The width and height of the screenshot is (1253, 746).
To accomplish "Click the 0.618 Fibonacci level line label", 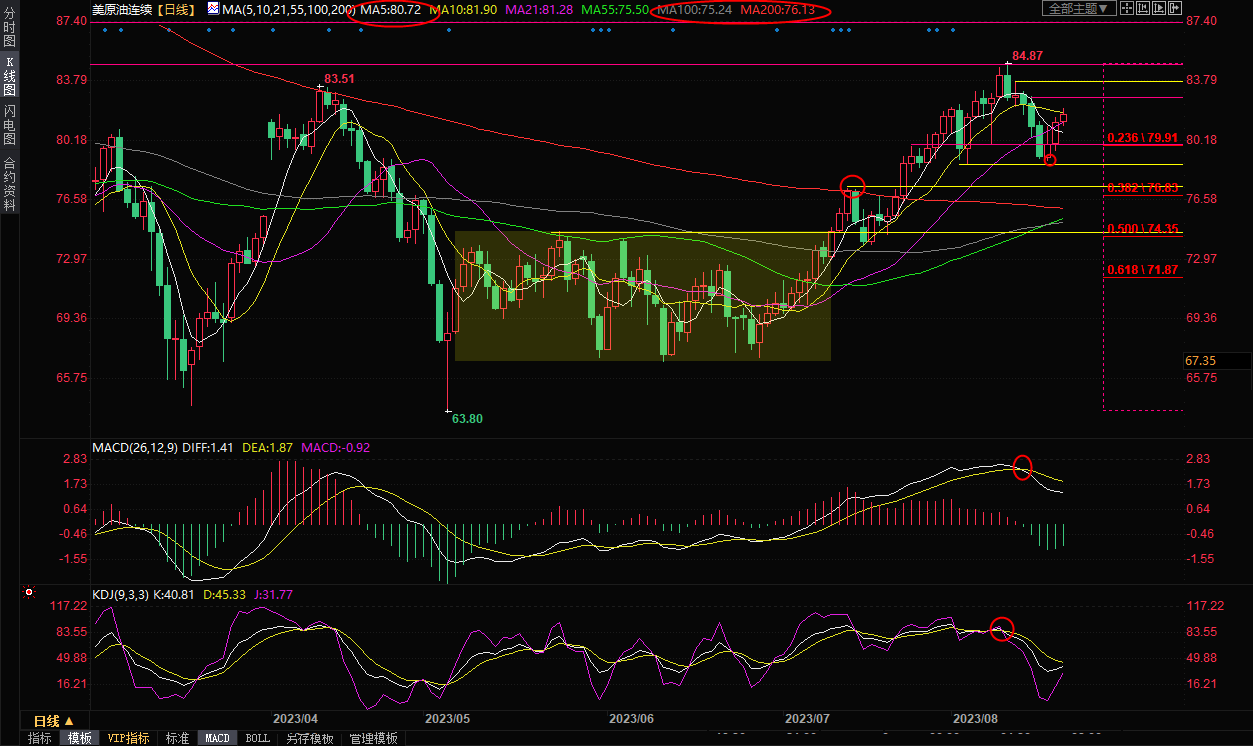I will (1142, 270).
